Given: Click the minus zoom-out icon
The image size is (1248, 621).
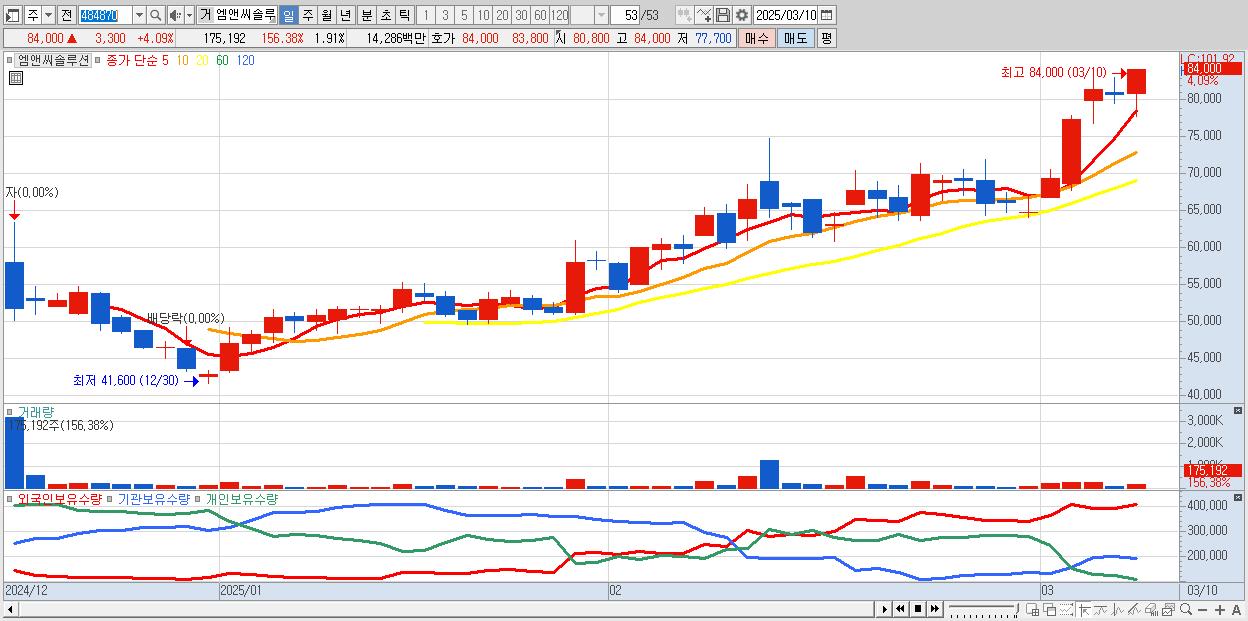Looking at the screenshot, I should tap(1202, 609).
